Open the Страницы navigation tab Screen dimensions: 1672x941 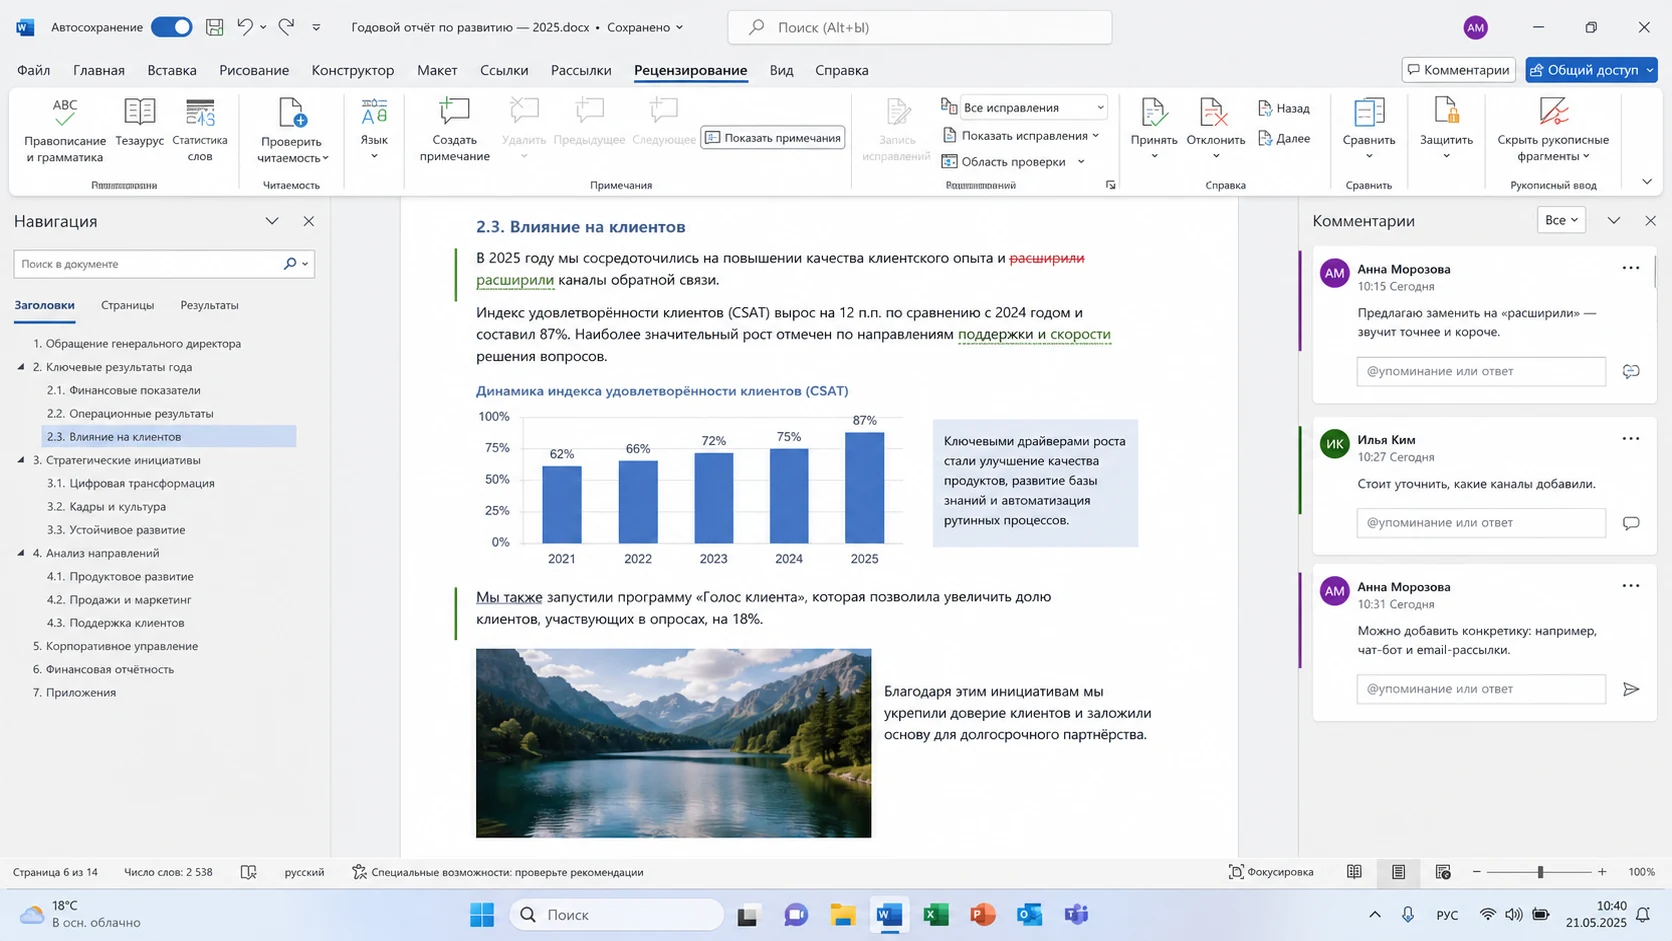tap(127, 305)
